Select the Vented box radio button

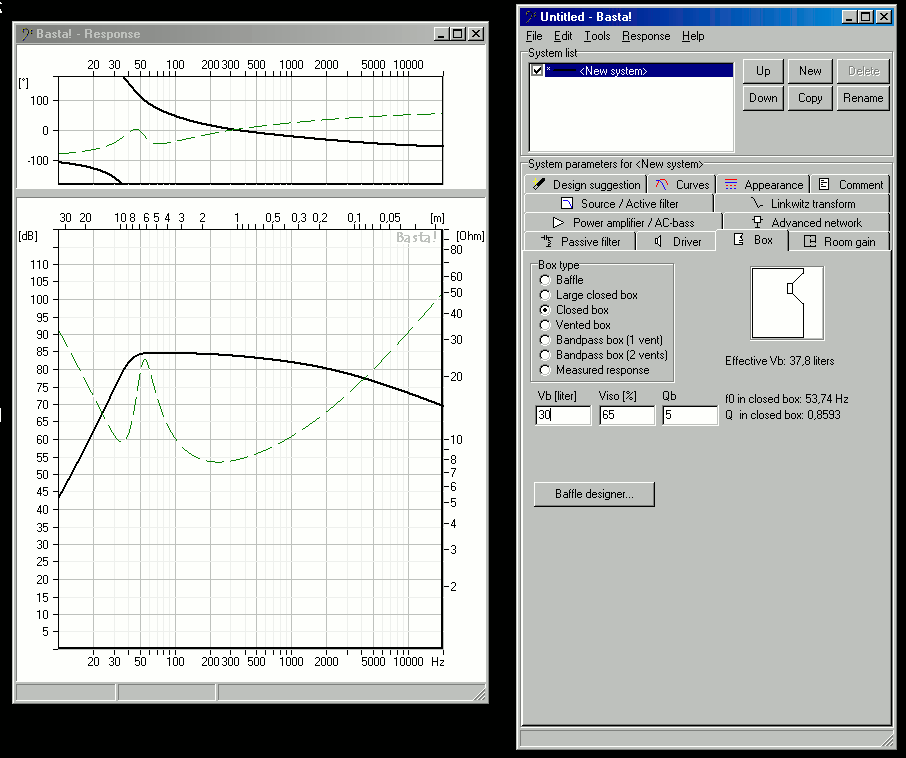point(545,325)
